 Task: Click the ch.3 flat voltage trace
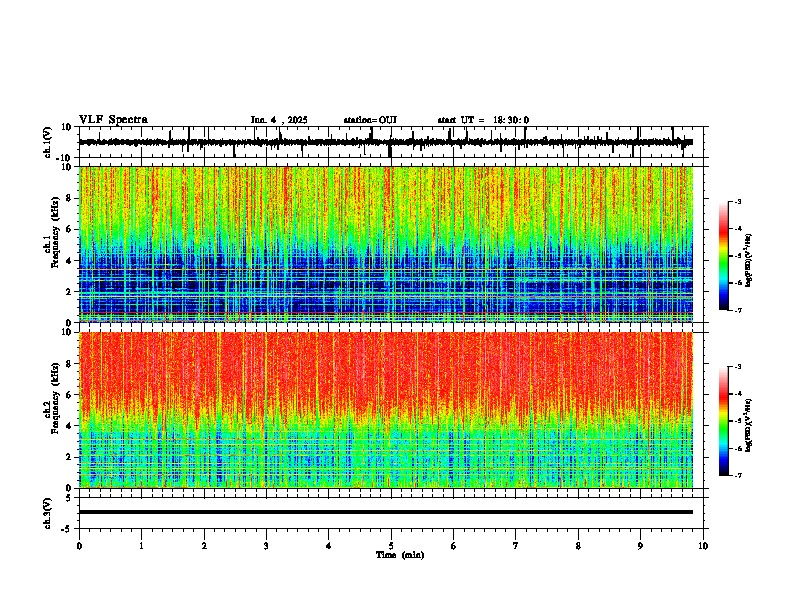(x=386, y=512)
